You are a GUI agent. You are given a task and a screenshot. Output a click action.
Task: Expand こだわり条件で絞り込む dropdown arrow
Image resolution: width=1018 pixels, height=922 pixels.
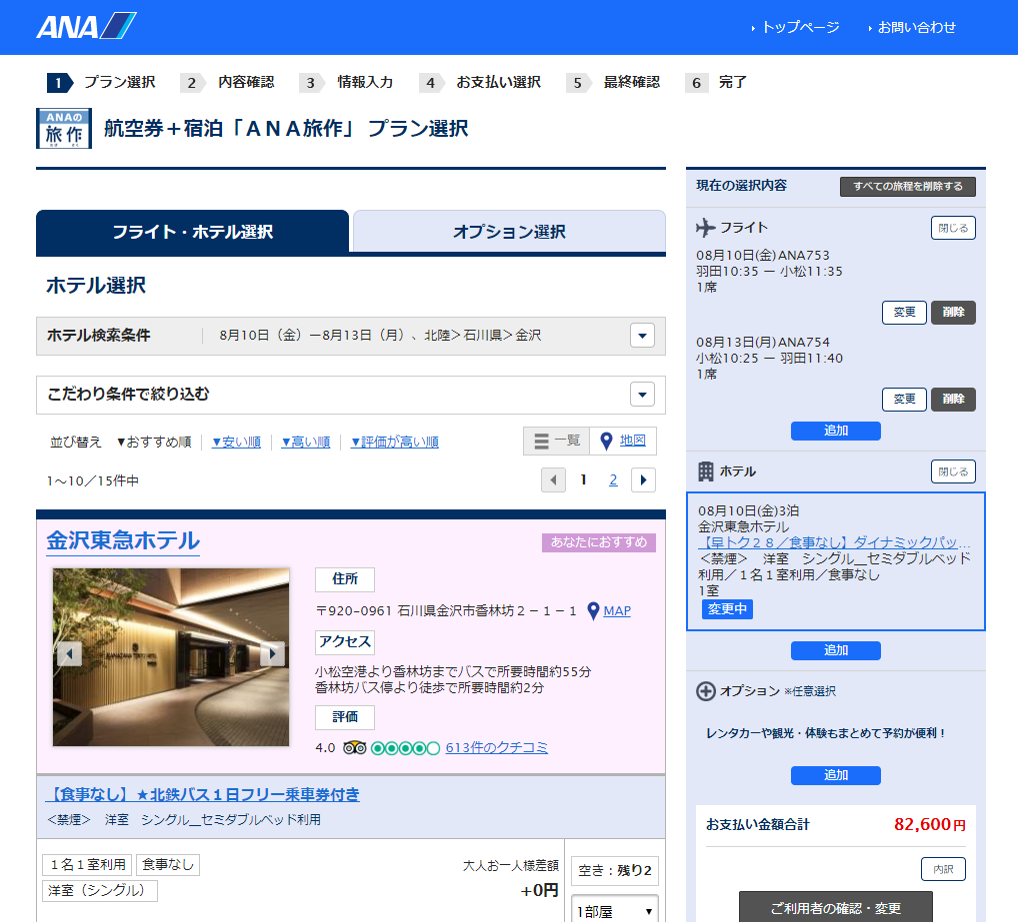point(642,394)
